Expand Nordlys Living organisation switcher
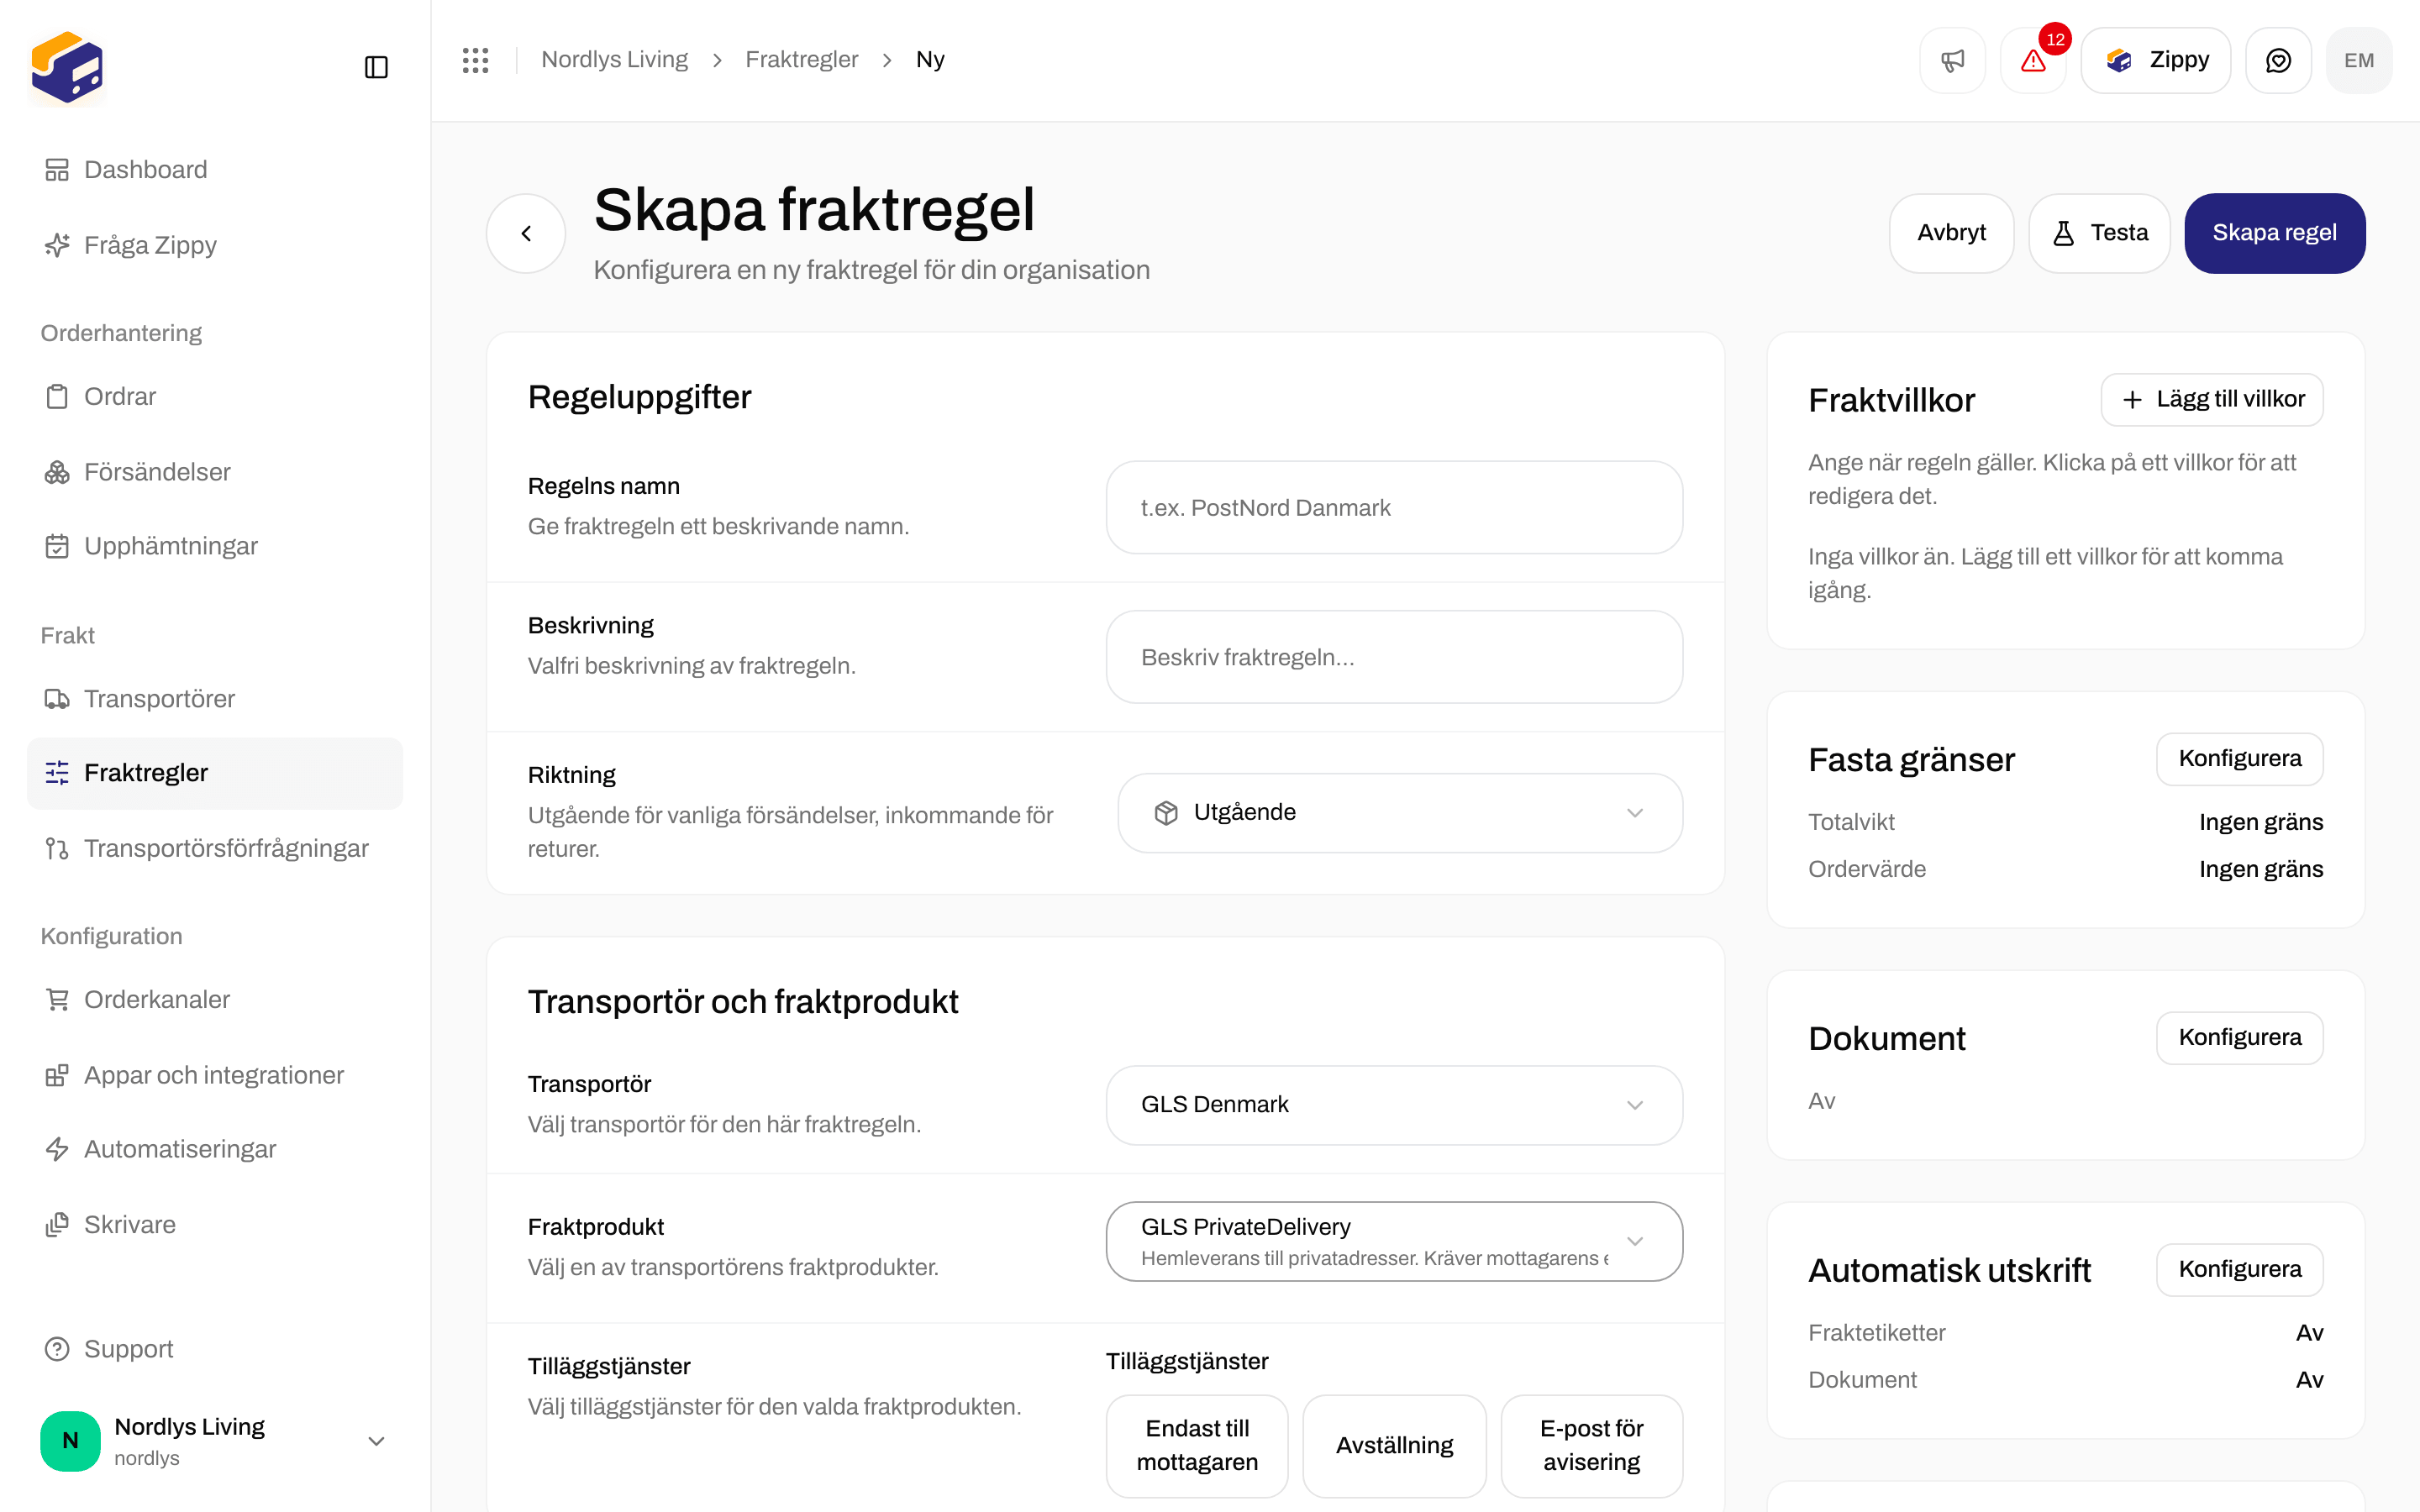This screenshot has width=2420, height=1512. (x=215, y=1441)
